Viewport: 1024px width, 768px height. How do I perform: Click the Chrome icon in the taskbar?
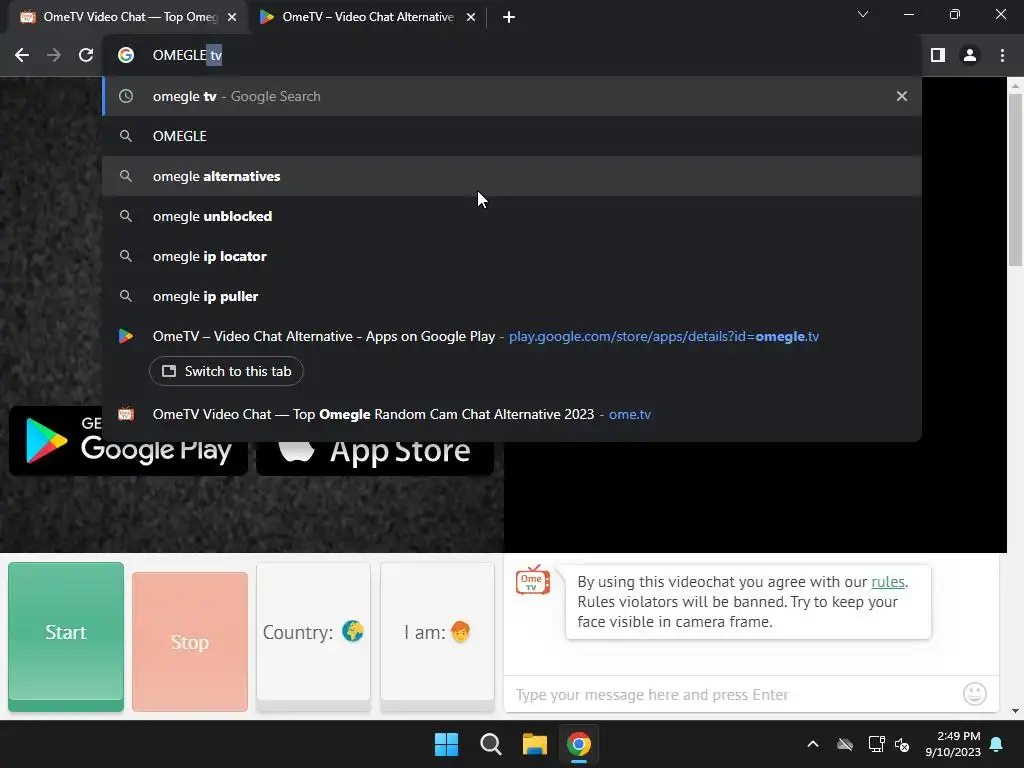(x=579, y=744)
